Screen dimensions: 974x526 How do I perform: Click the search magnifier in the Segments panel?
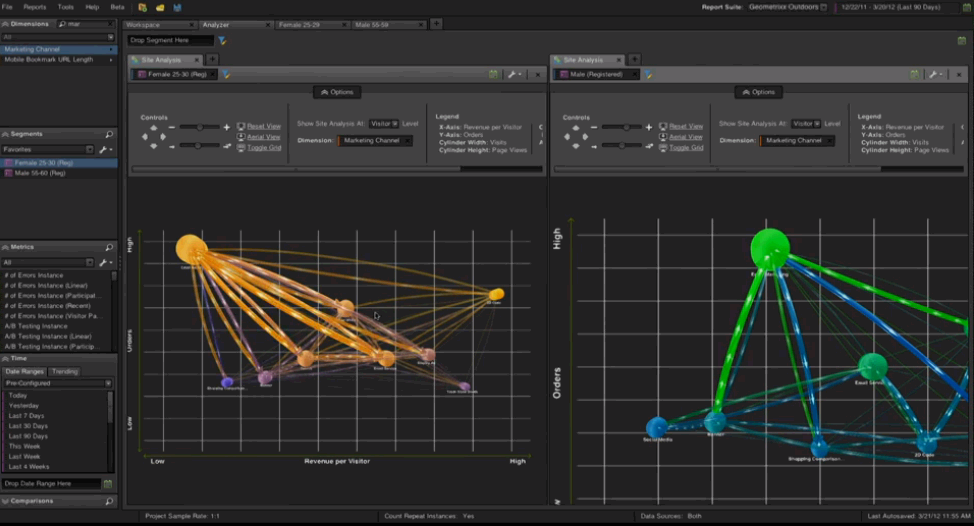tap(109, 134)
